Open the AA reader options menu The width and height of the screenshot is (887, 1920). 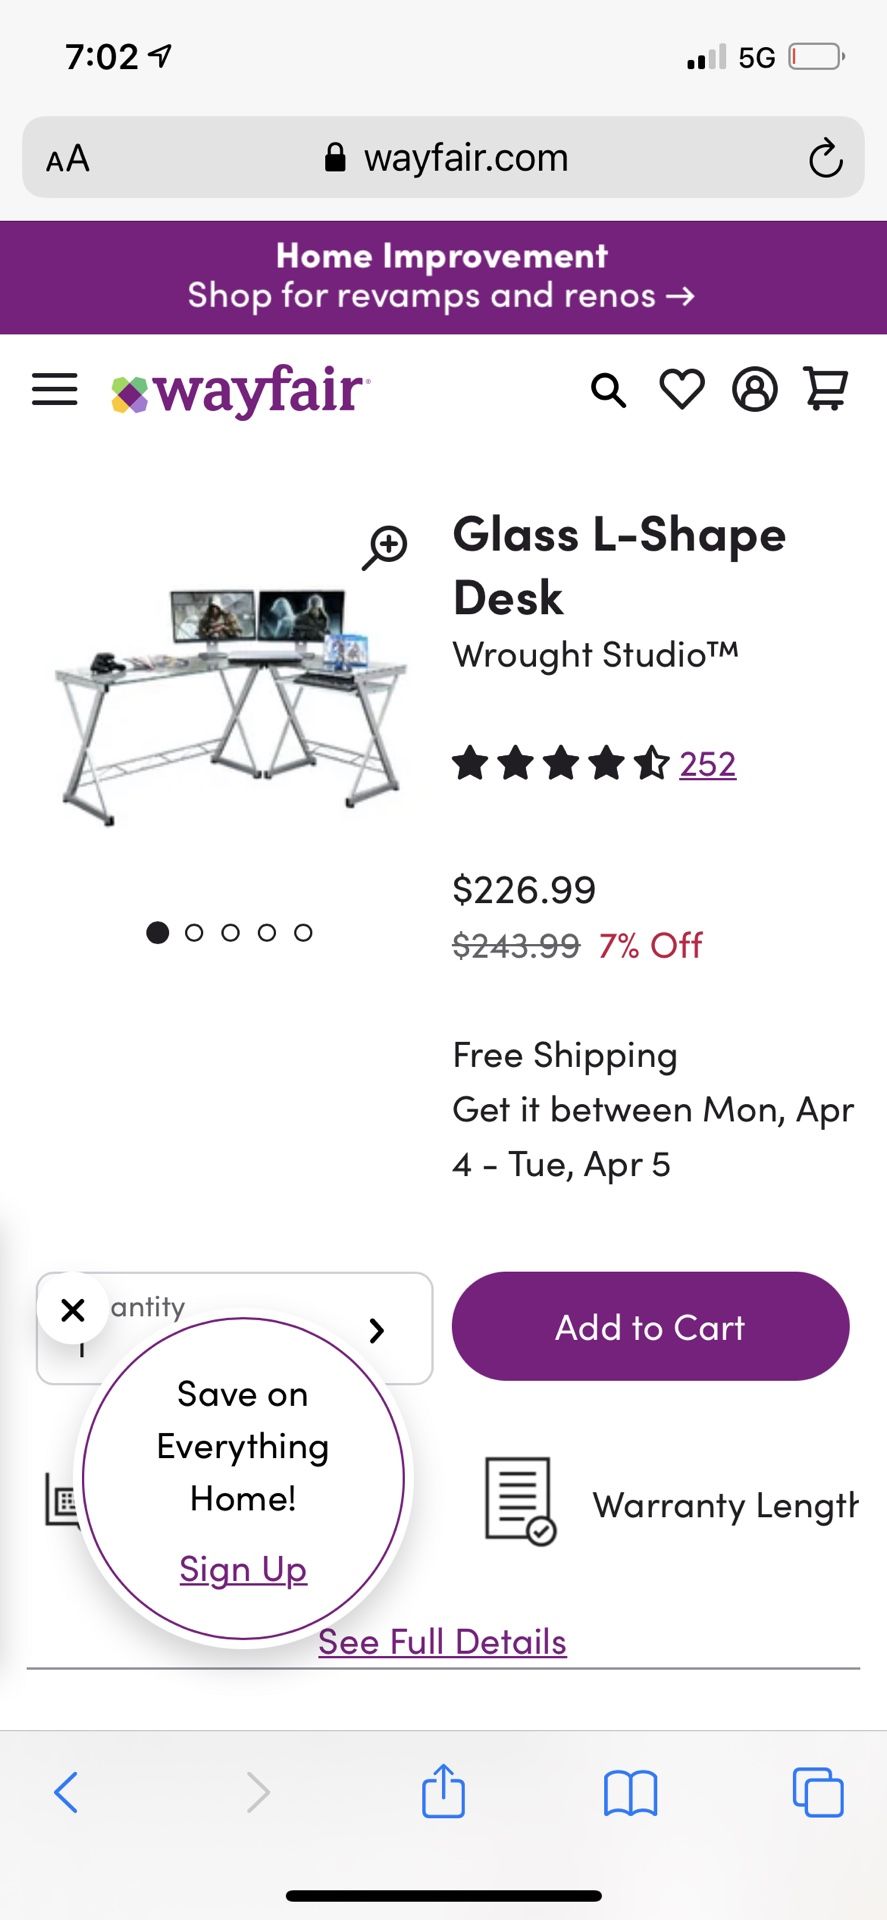point(68,158)
